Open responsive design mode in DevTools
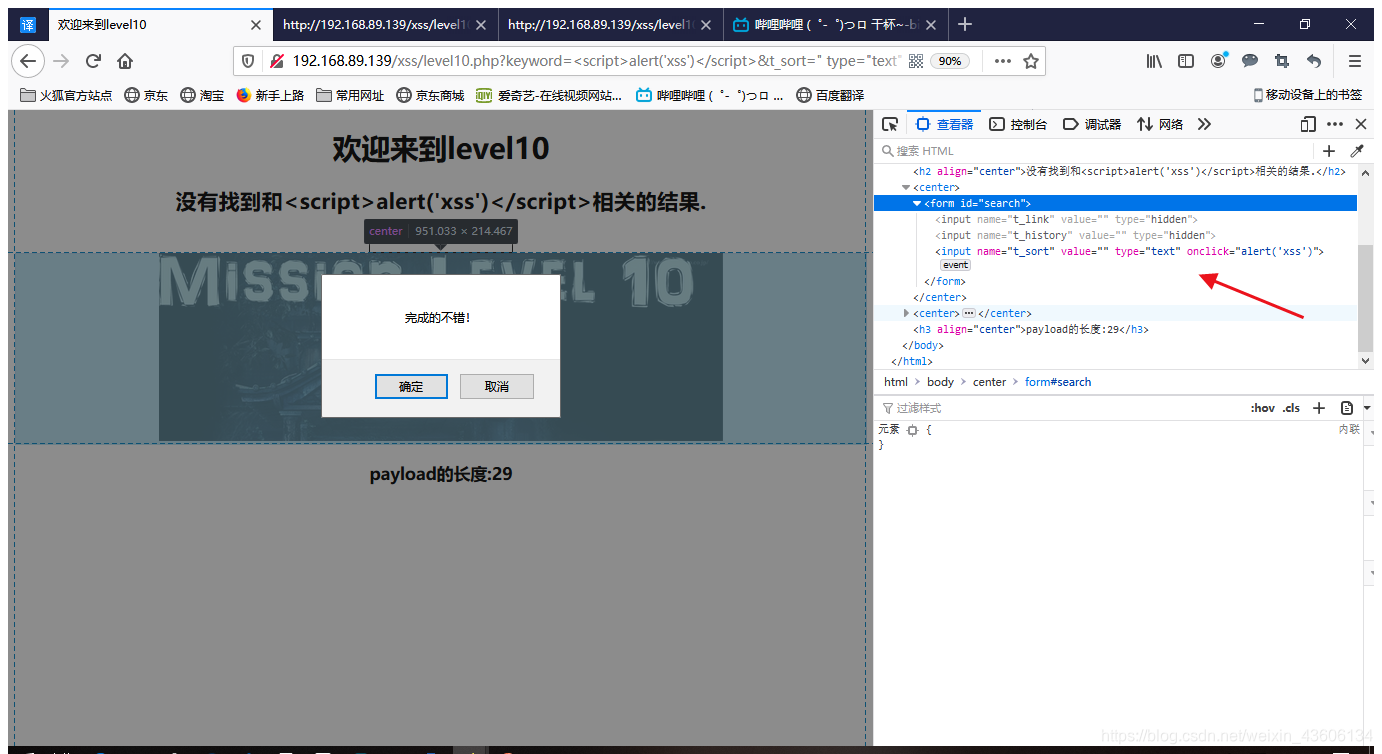The width and height of the screenshot is (1382, 754). (1308, 124)
